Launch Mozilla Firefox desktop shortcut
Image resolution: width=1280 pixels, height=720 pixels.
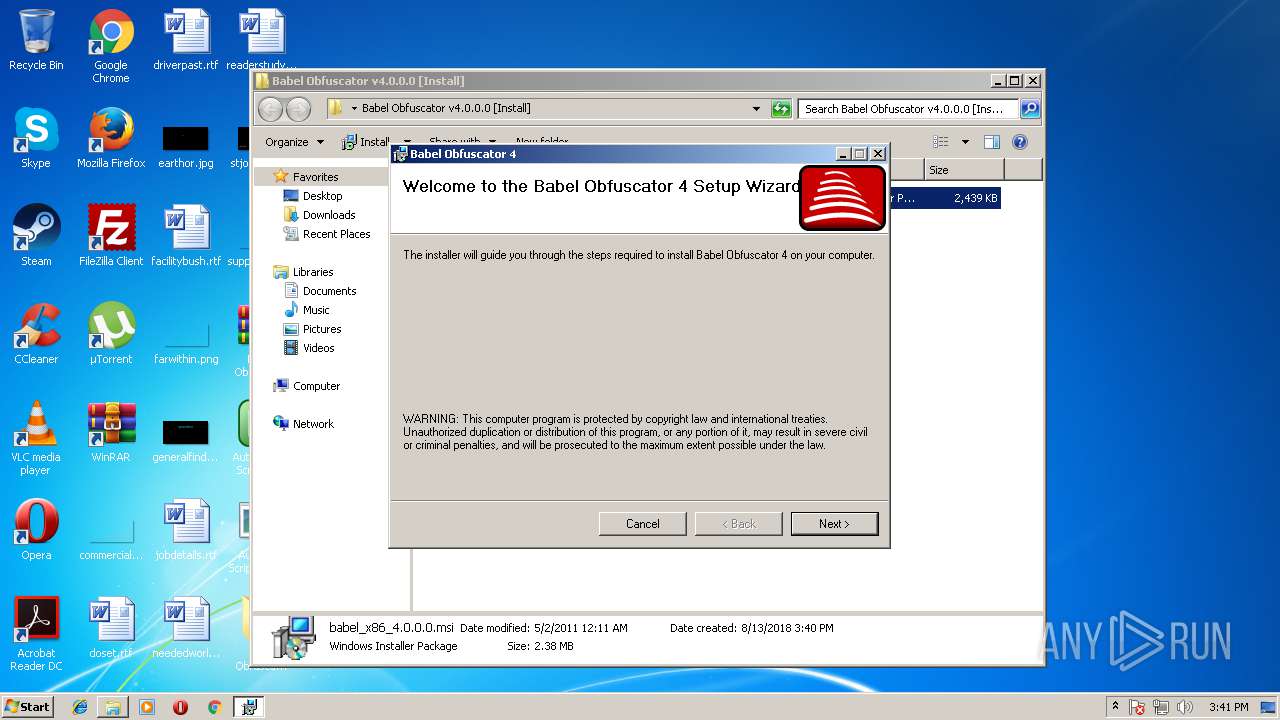(x=111, y=138)
